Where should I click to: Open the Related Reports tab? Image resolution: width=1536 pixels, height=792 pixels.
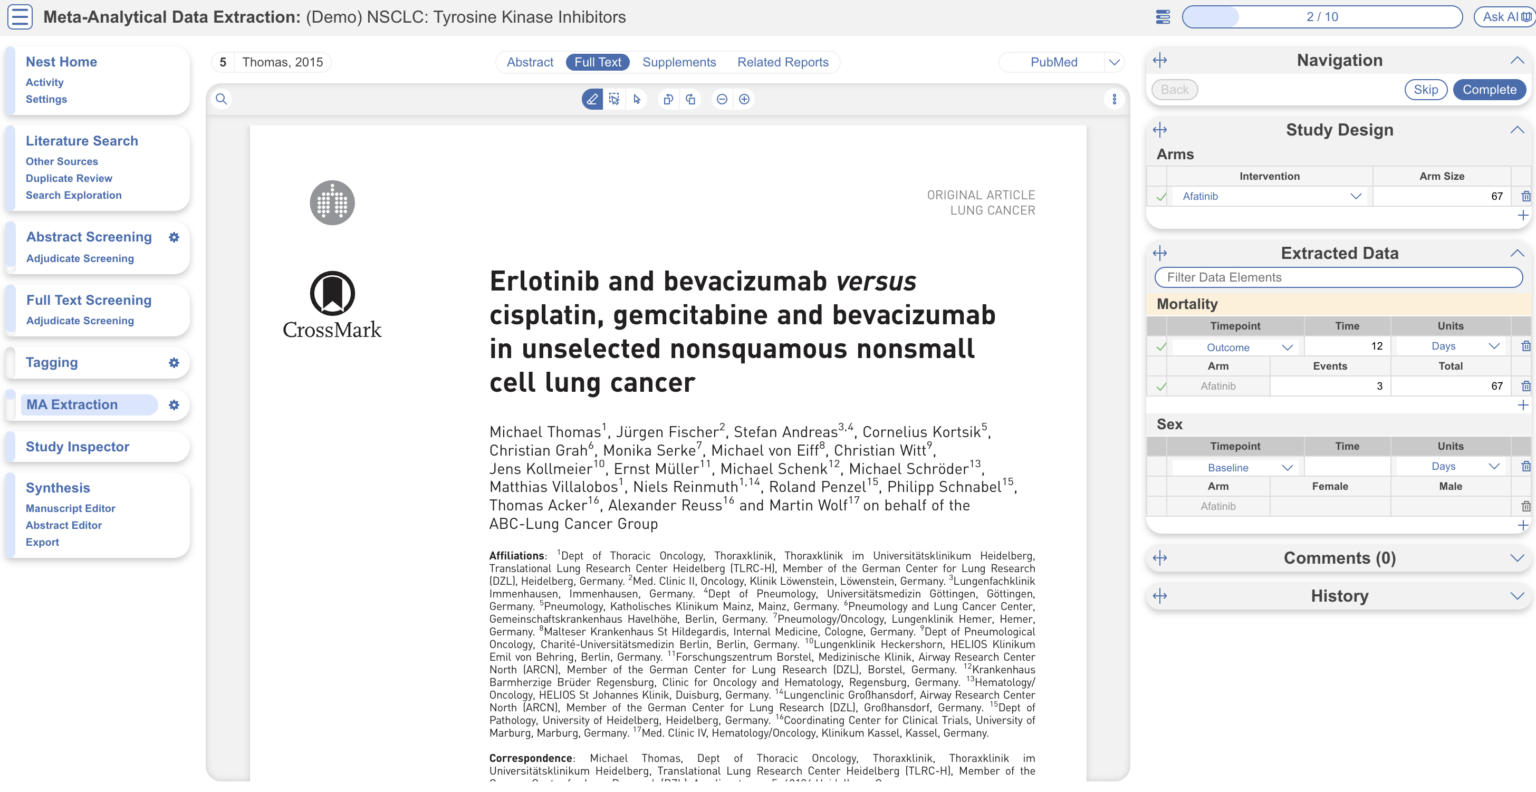point(784,62)
